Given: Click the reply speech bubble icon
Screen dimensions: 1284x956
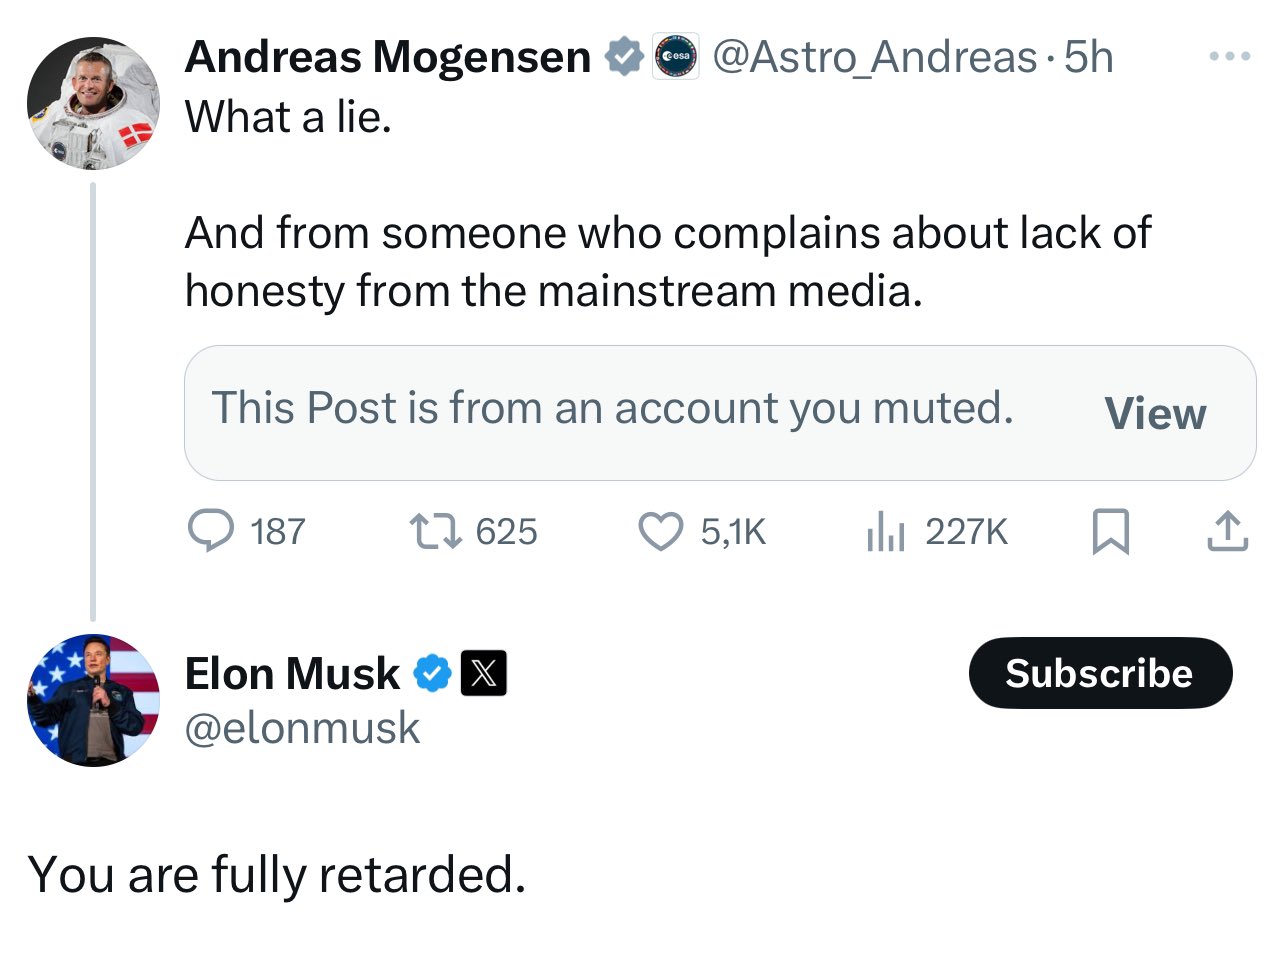Looking at the screenshot, I should (x=211, y=531).
